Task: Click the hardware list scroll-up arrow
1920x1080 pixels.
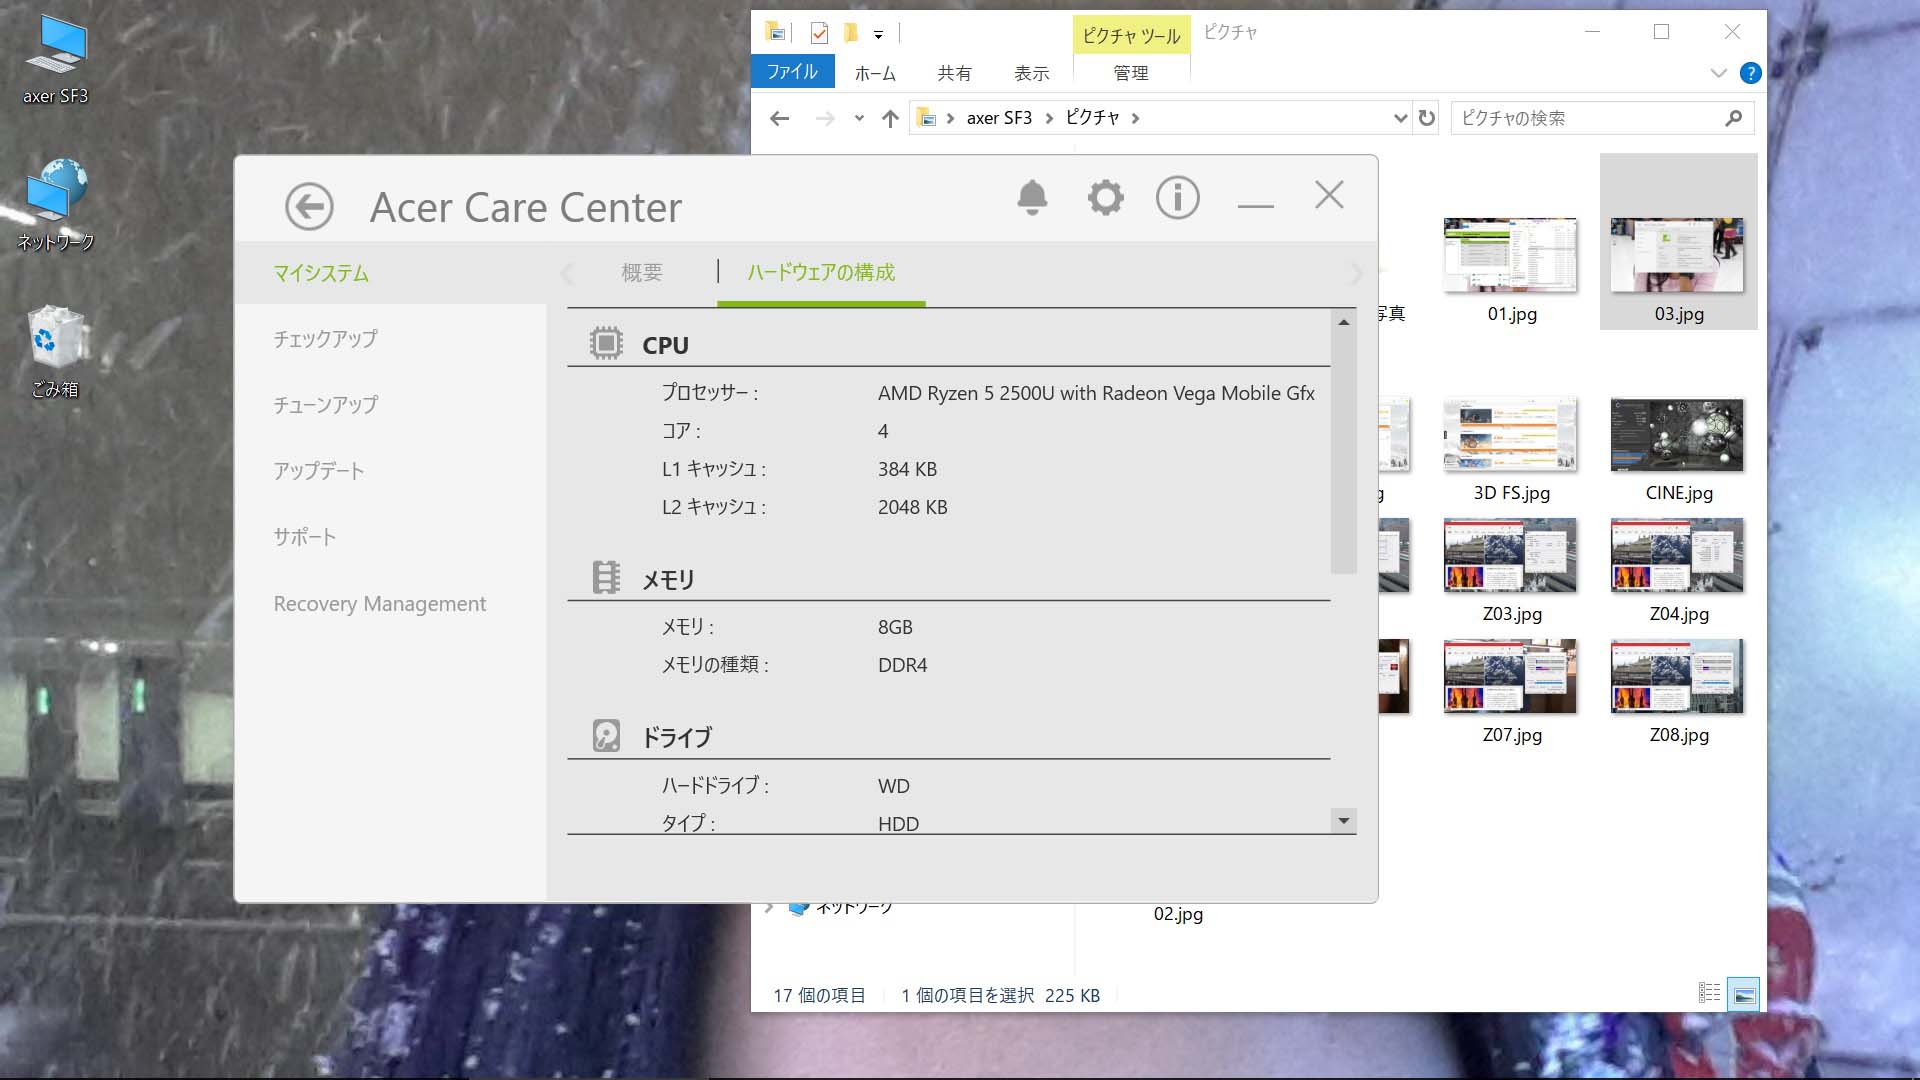Action: [x=1344, y=322]
